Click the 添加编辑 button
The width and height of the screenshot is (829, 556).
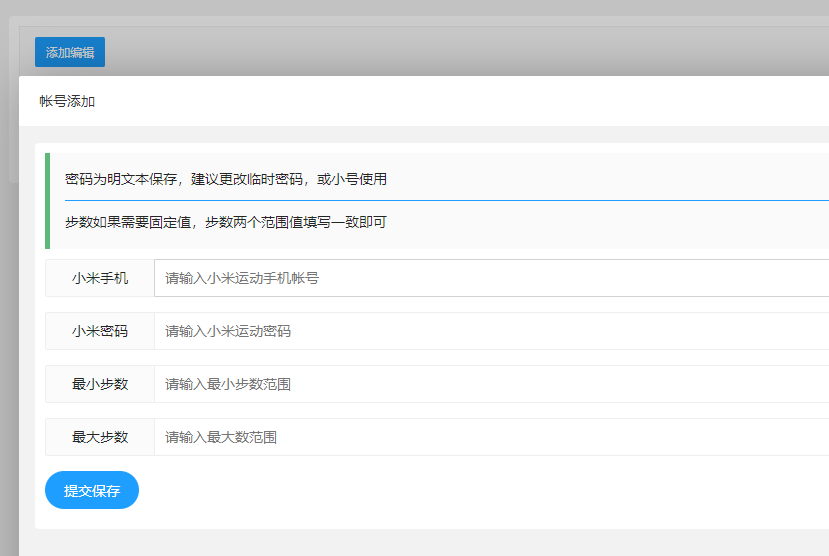tap(70, 52)
